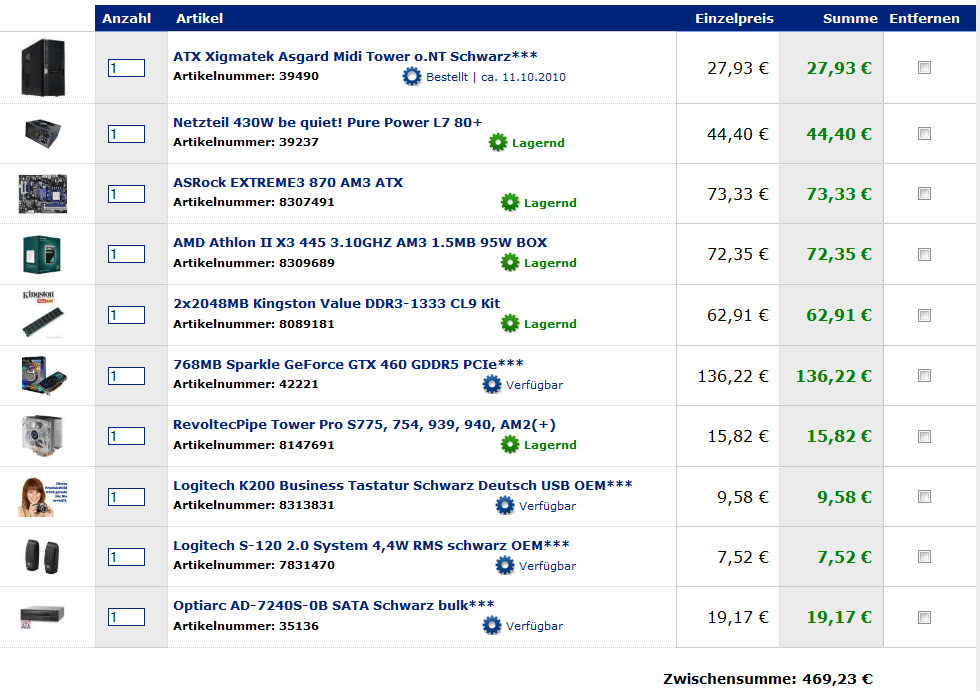The image size is (980, 691).
Task: Check Entfernen box for Kingston DDR3 kit
Action: 924,315
